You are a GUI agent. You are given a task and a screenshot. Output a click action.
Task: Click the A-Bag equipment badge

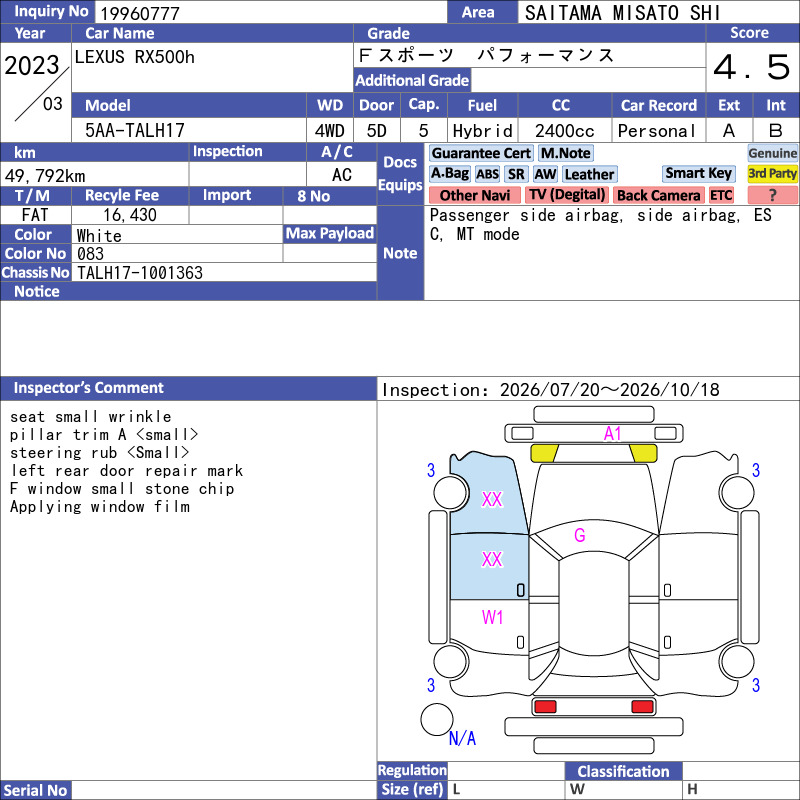pyautogui.click(x=449, y=174)
